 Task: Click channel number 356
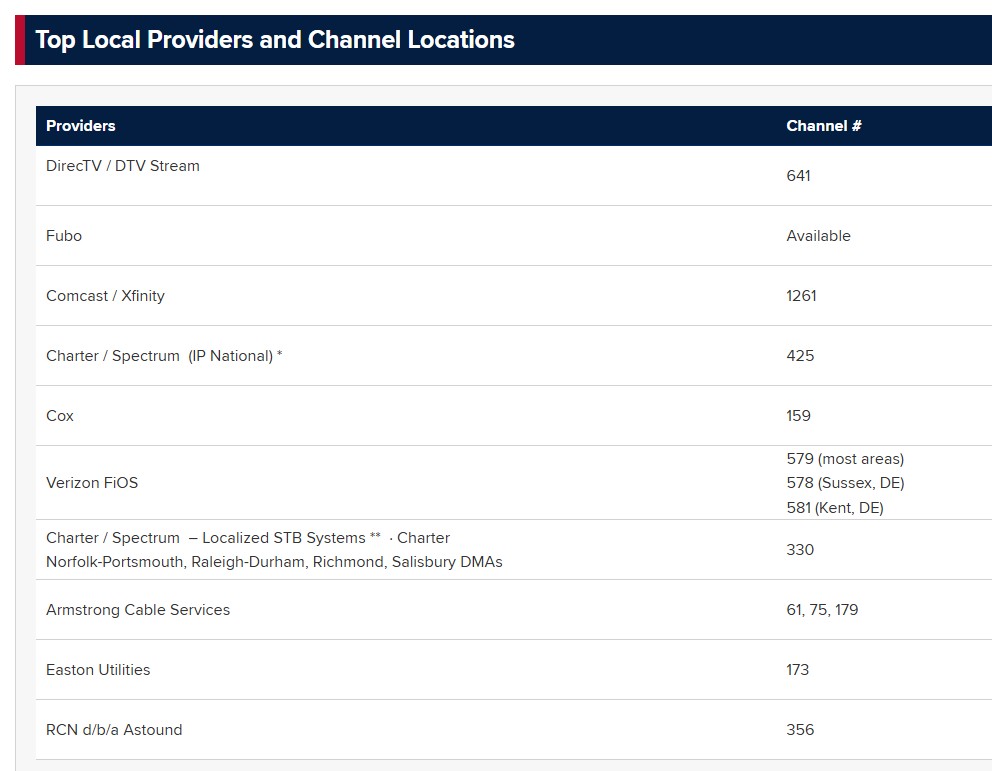800,730
